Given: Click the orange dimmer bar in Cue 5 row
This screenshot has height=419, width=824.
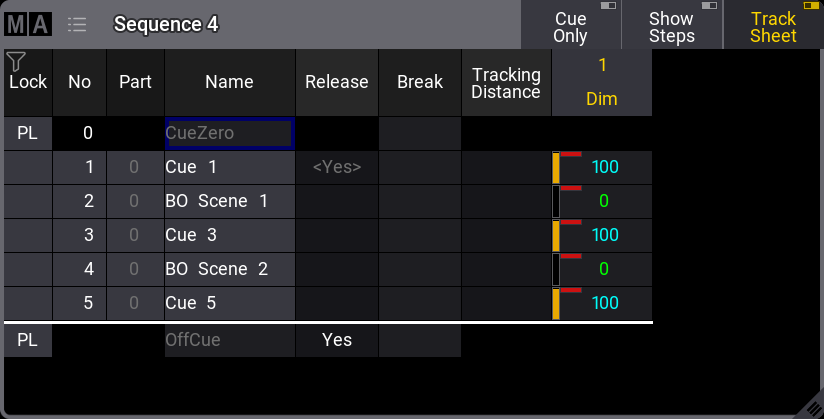Looking at the screenshot, I should 557,304.
